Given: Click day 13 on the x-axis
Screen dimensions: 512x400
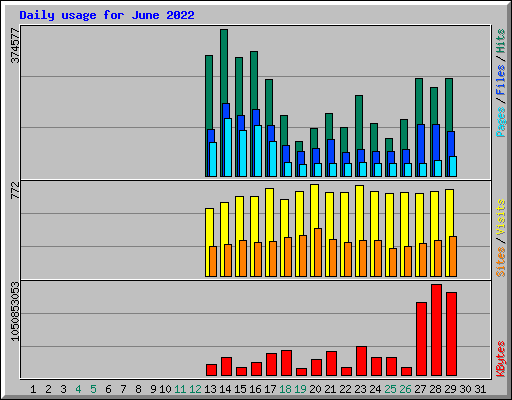Looking at the screenshot, I should [x=210, y=389].
